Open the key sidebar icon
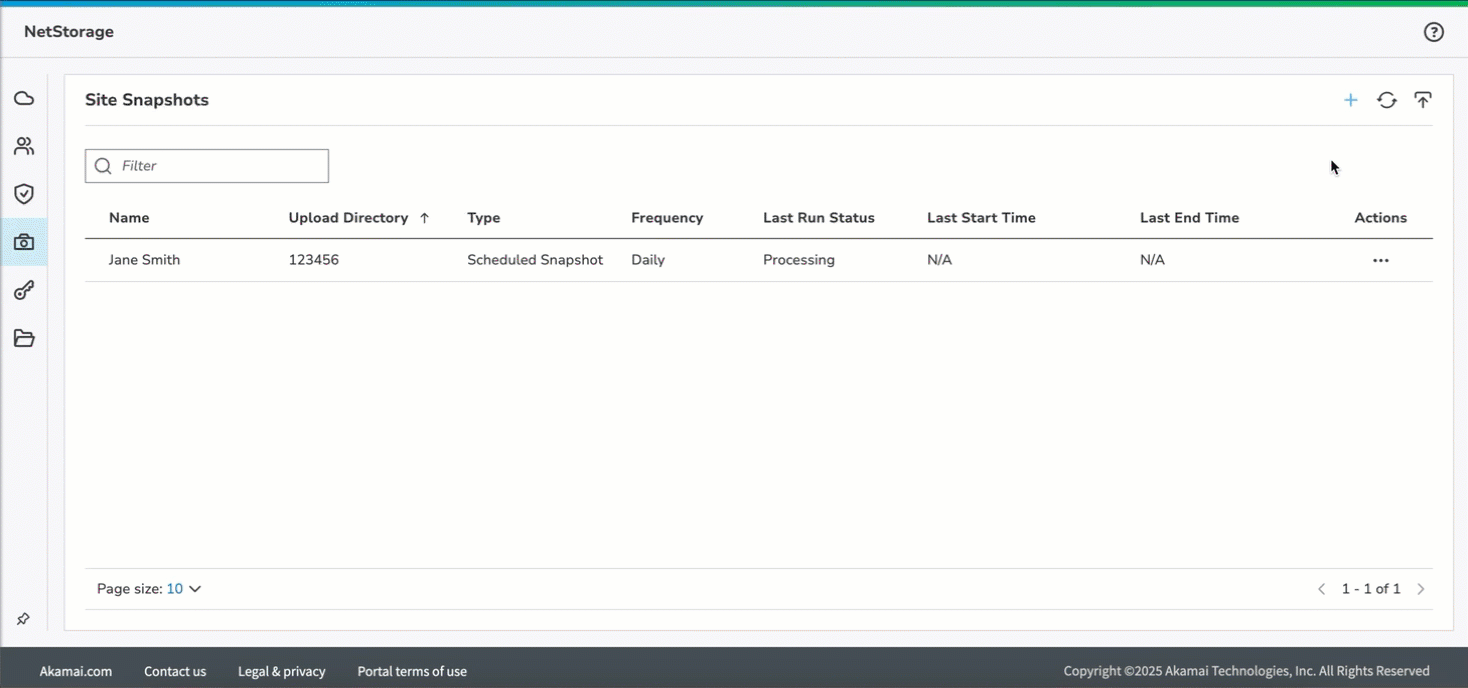 24,291
